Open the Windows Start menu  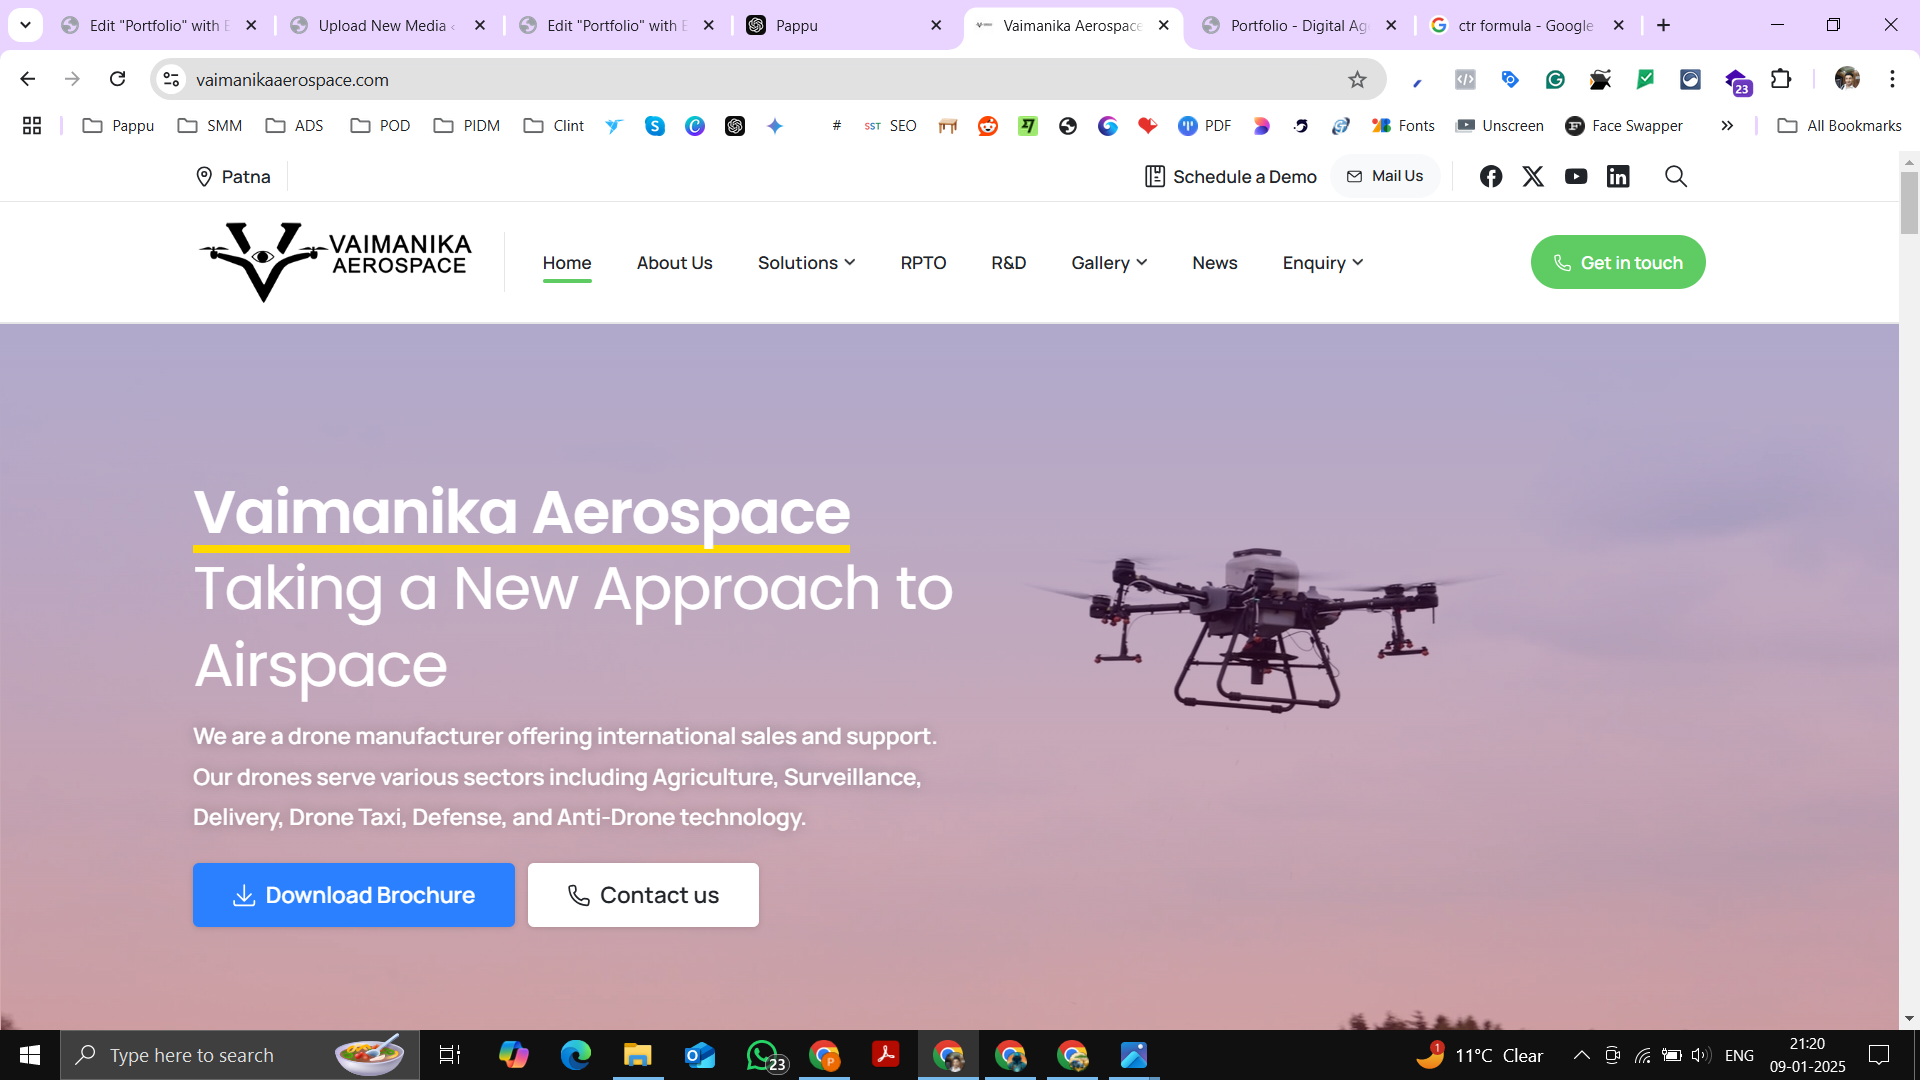30,1055
